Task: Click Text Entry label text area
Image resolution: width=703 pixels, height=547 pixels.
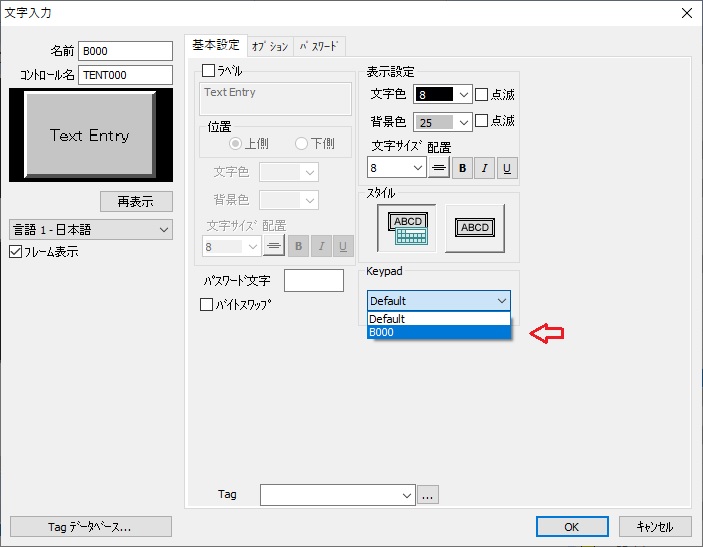Action: (x=275, y=99)
